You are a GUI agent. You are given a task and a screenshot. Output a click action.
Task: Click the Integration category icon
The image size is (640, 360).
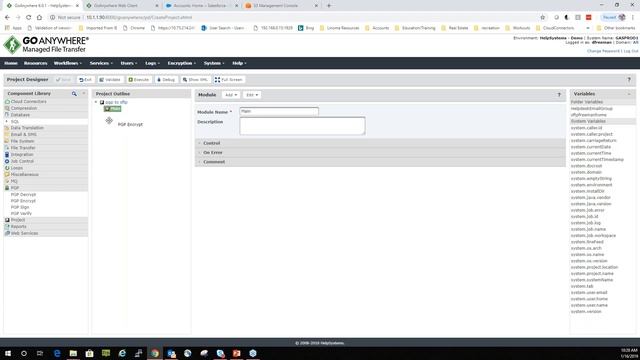coord(7,155)
